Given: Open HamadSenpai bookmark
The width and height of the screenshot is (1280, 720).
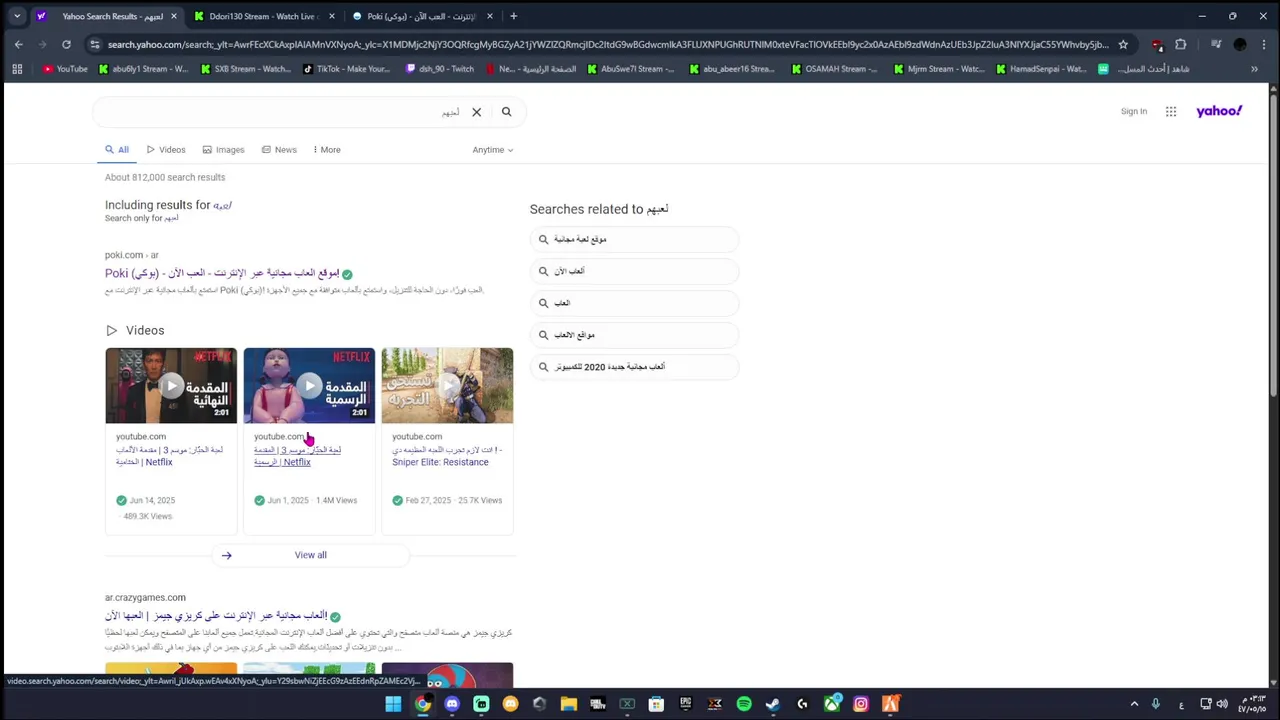Looking at the screenshot, I should coord(1041,69).
